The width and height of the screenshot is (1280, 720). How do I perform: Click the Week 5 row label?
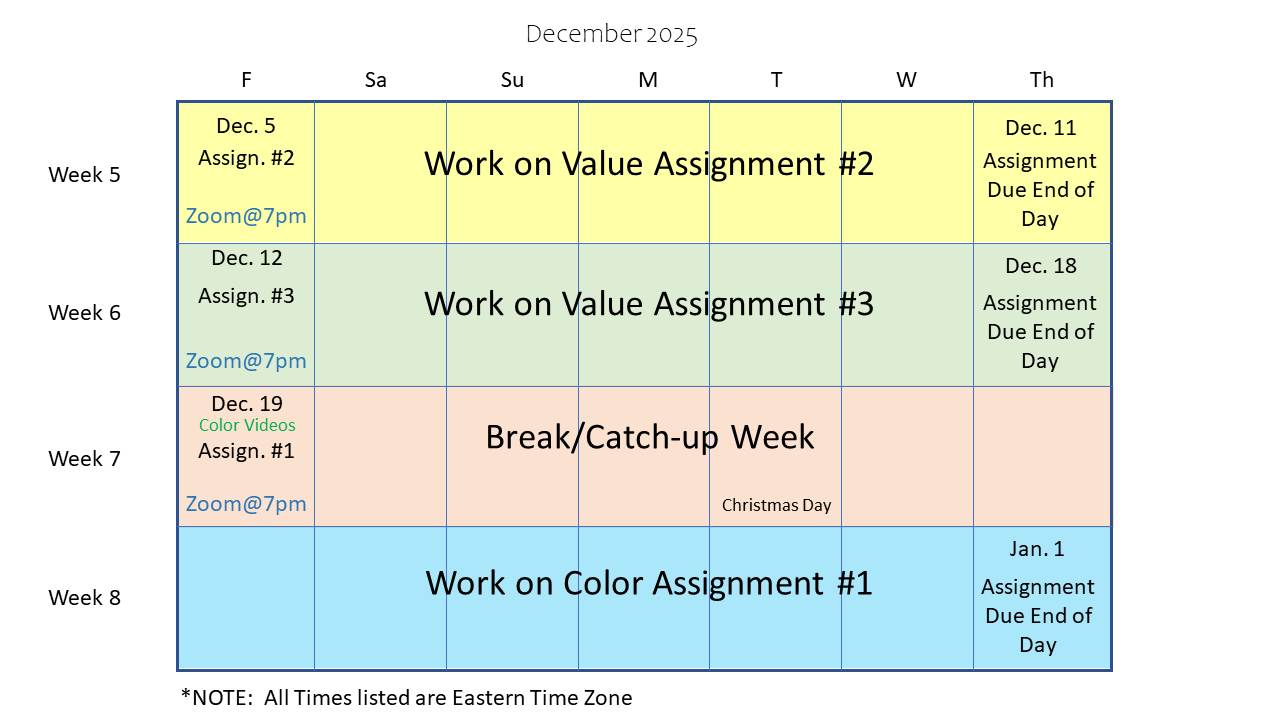coord(84,174)
